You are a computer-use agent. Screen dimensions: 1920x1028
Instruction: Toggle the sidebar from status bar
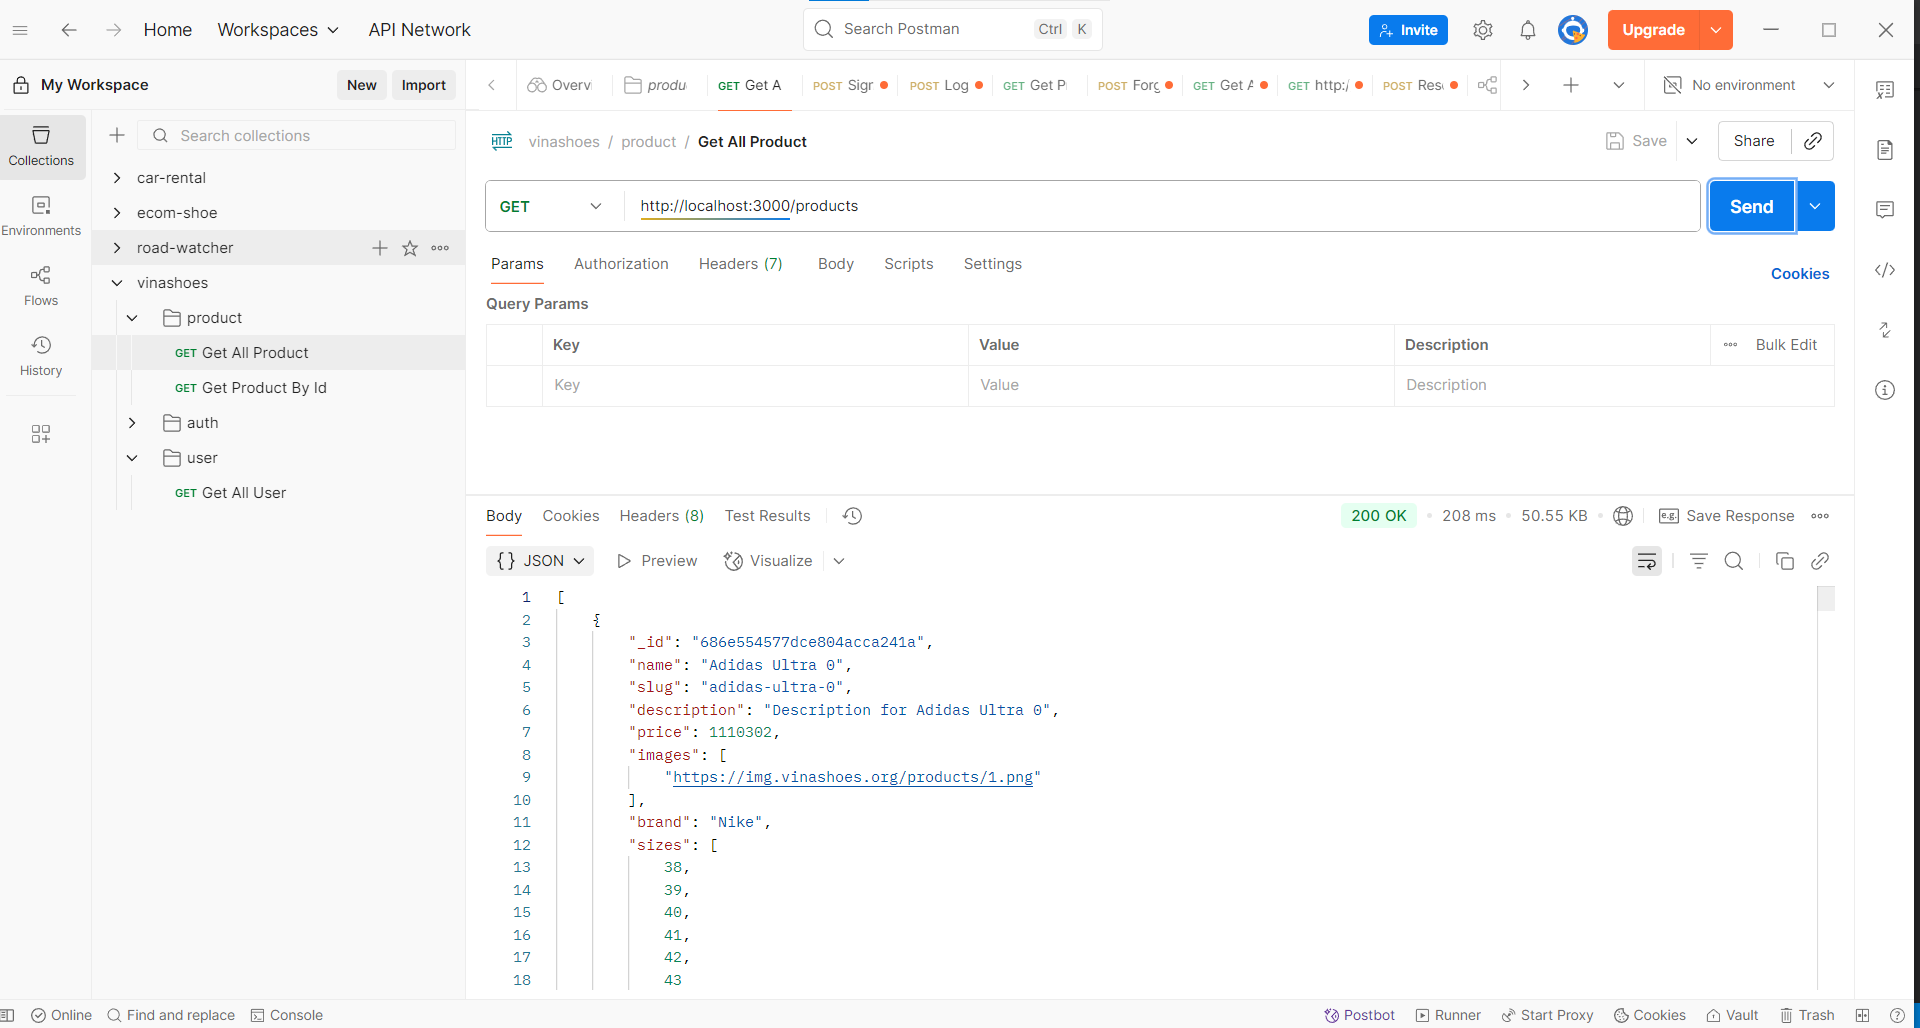click(8, 1015)
